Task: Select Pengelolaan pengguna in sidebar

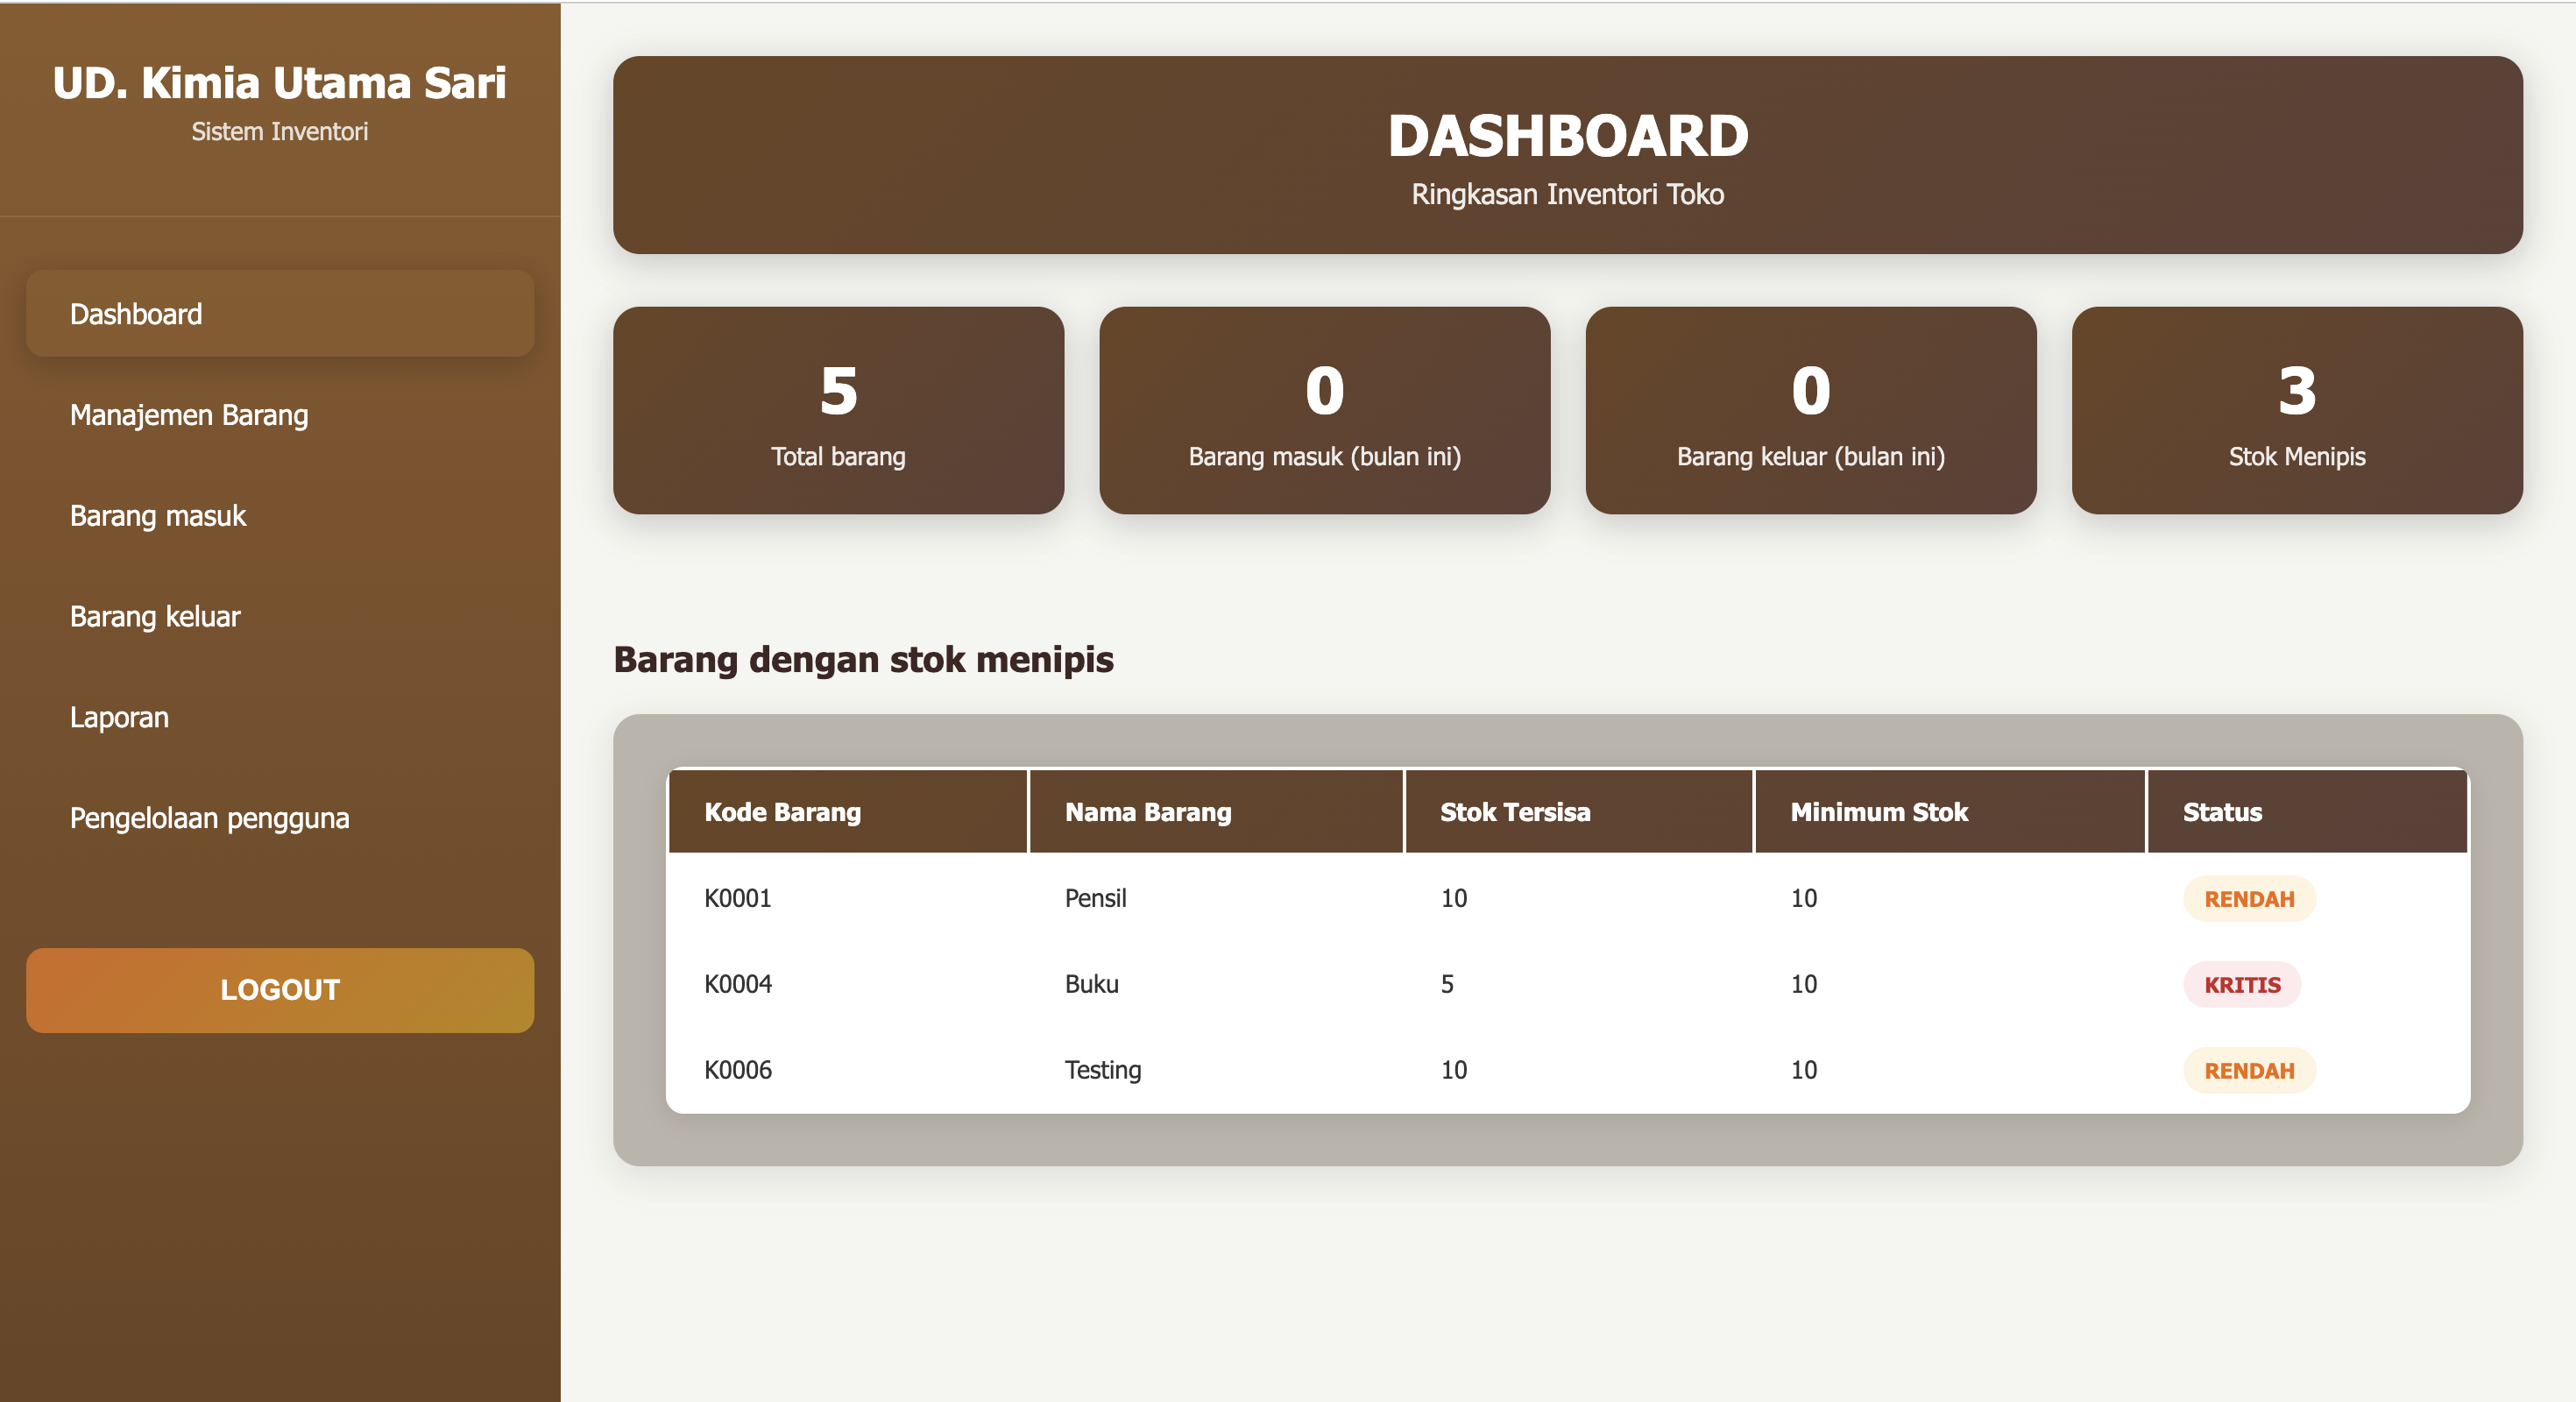Action: point(209,819)
